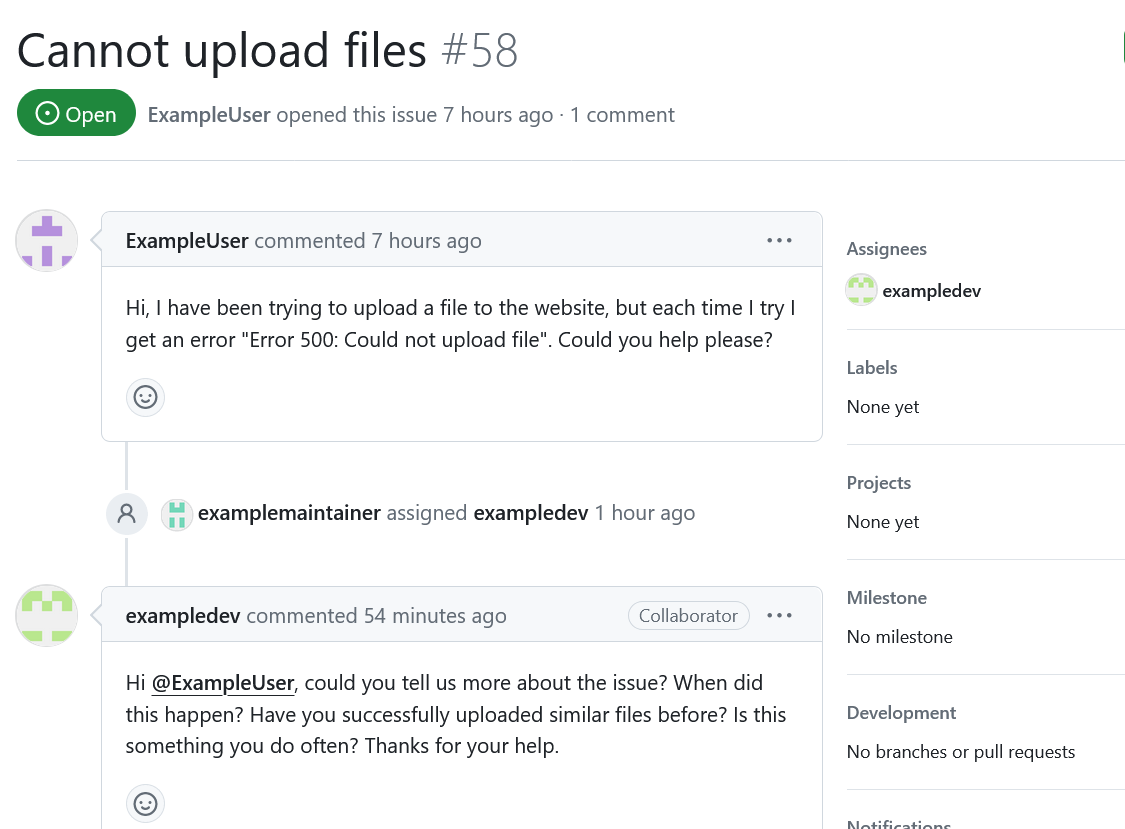
Task: Click the assignment event person icon
Action: 127,513
